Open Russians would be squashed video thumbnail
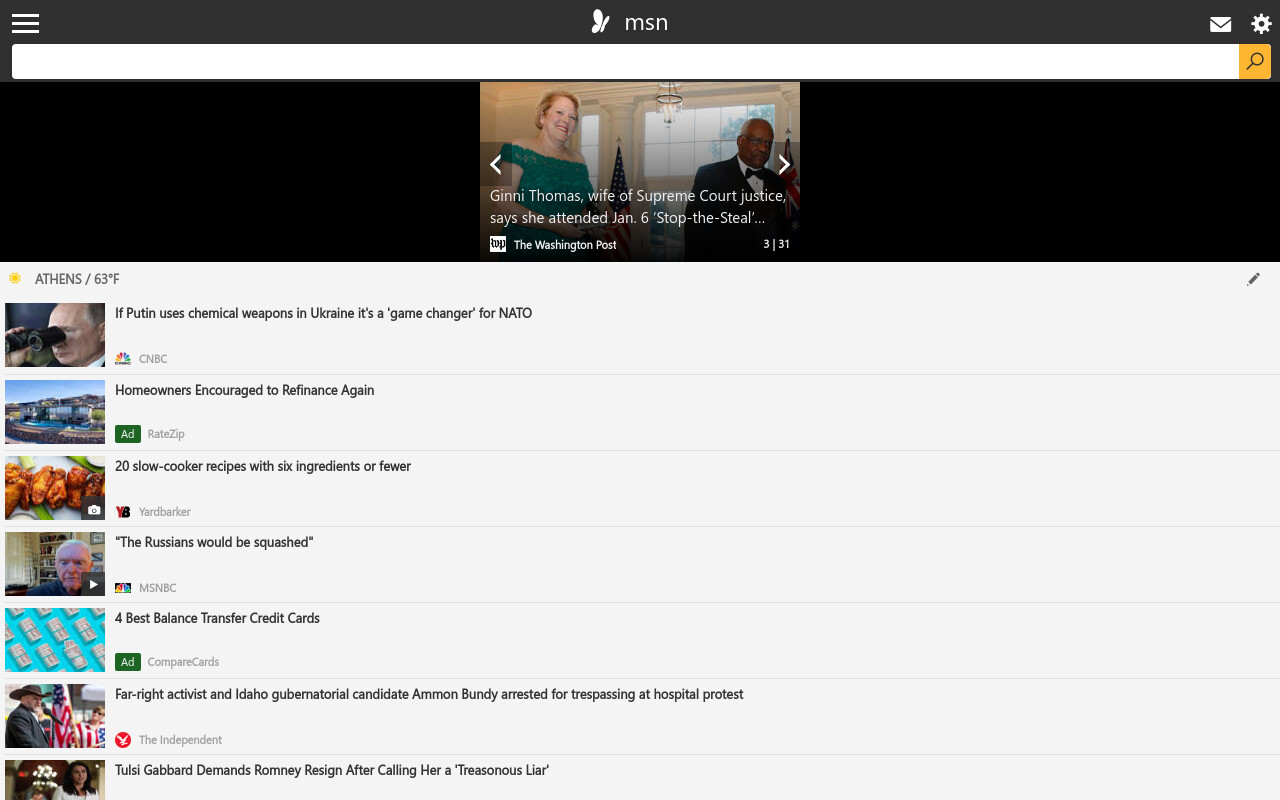 point(55,564)
